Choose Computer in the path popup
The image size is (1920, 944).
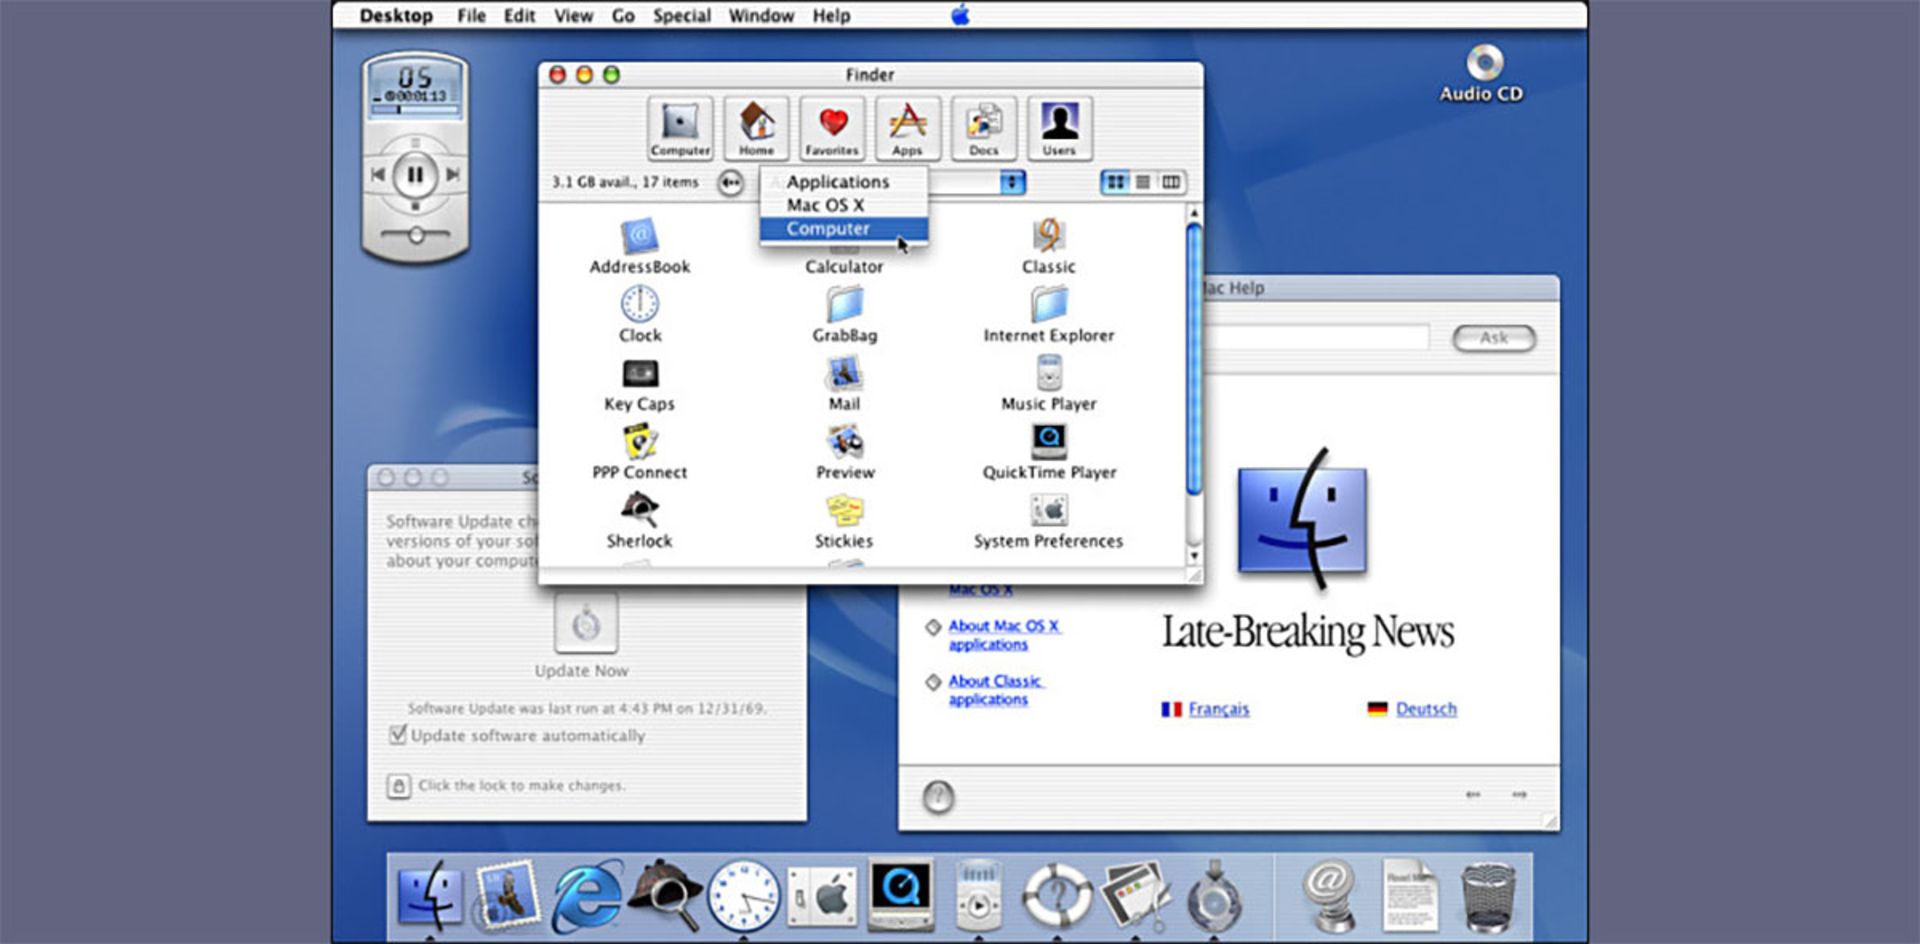[x=844, y=229]
